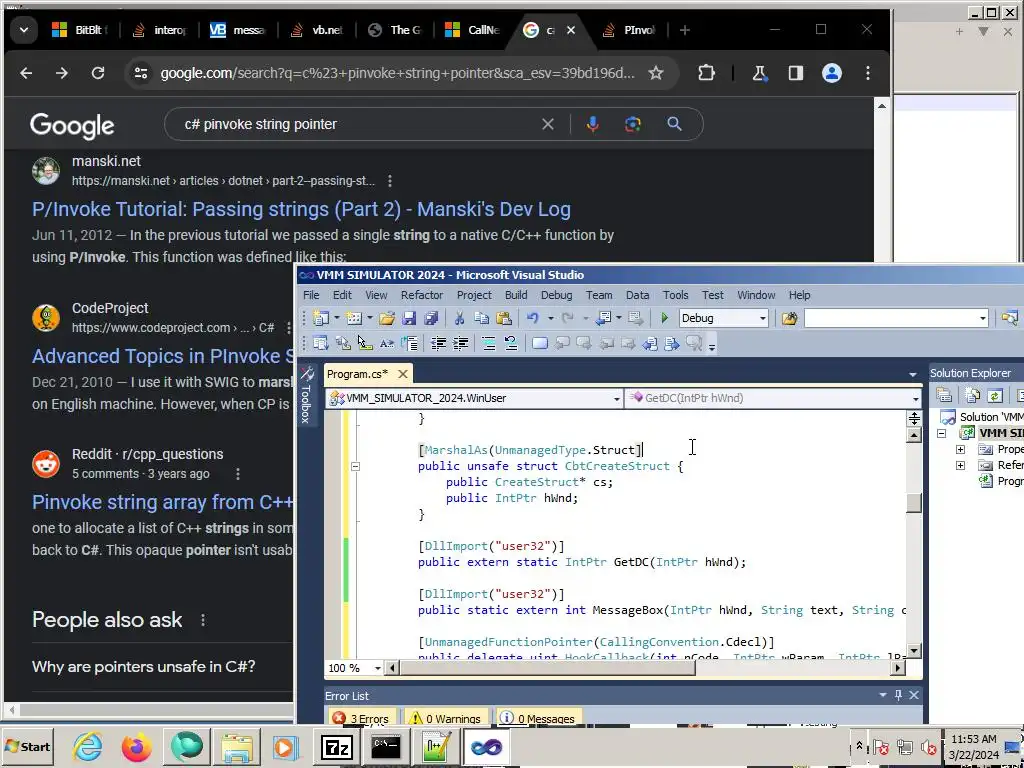Toggle auto-hide pin on Error List
1024x768 pixels.
899,696
